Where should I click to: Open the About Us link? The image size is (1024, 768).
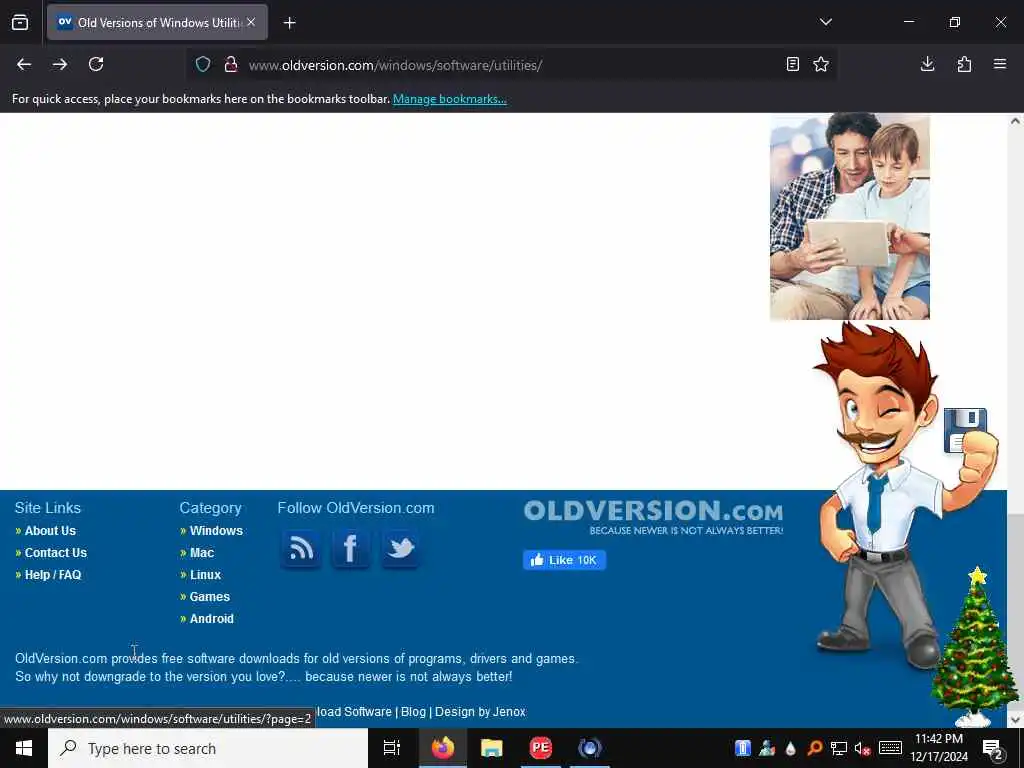coord(50,531)
